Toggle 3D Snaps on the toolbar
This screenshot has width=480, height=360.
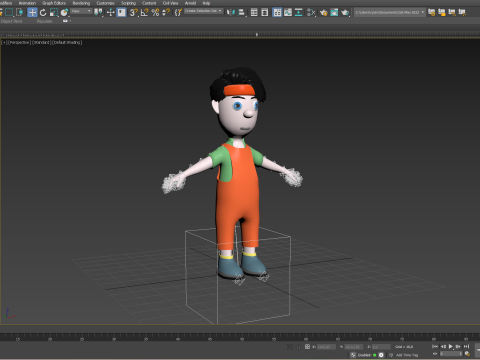tap(134, 12)
